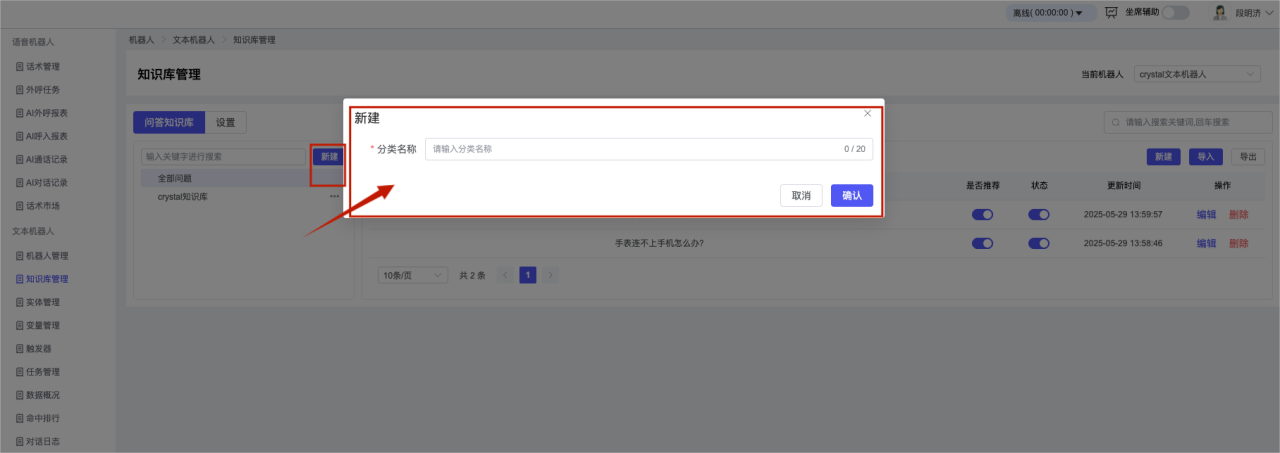Viewport: 1280px width, 453px height.
Task: Click the 触发器 sidebar icon
Action: pos(20,349)
